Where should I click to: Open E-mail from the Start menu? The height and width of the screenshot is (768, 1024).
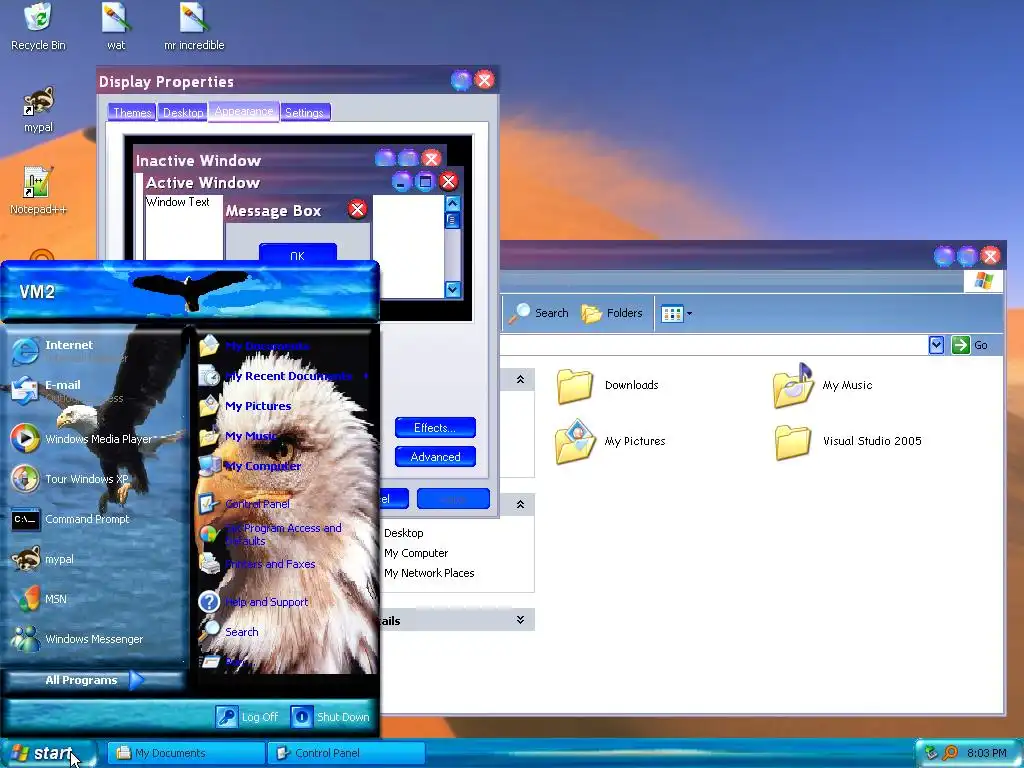tap(95, 391)
